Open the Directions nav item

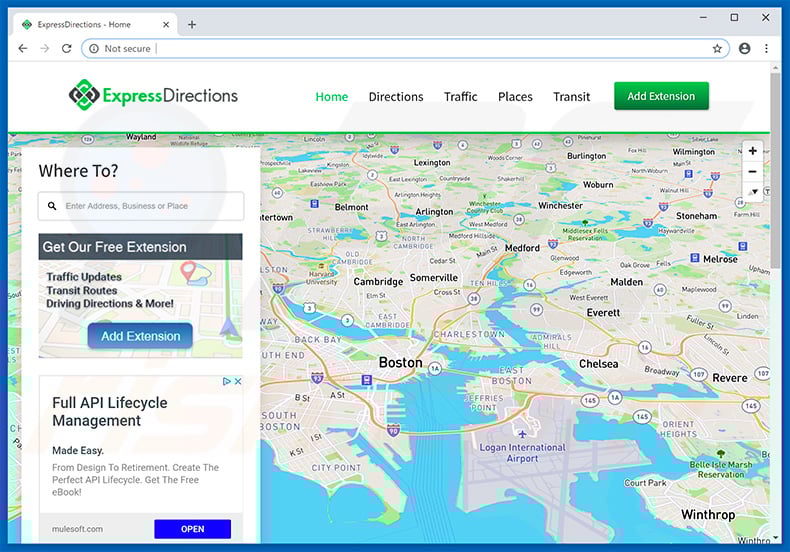click(x=396, y=97)
